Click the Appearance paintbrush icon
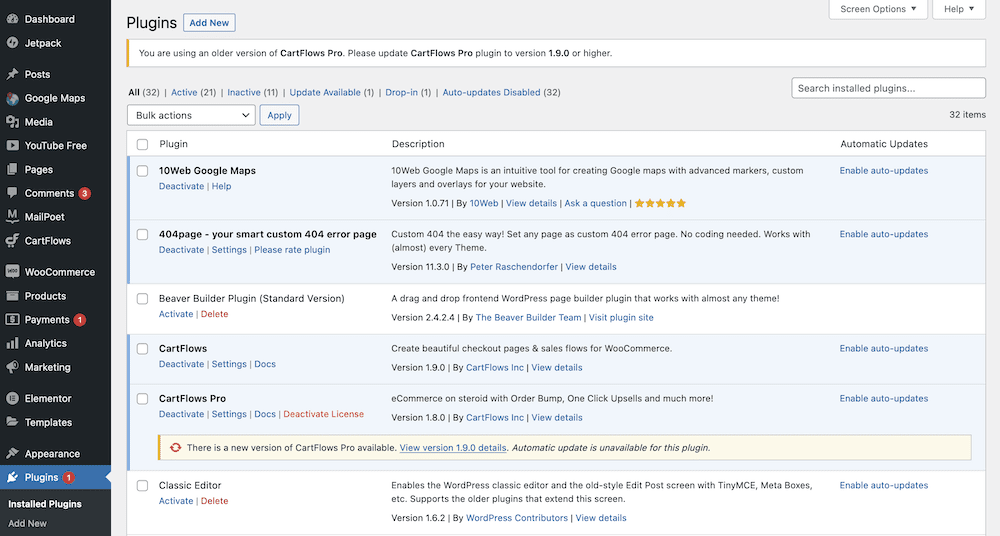Viewport: 1000px width, 536px height. pyautogui.click(x=12, y=453)
